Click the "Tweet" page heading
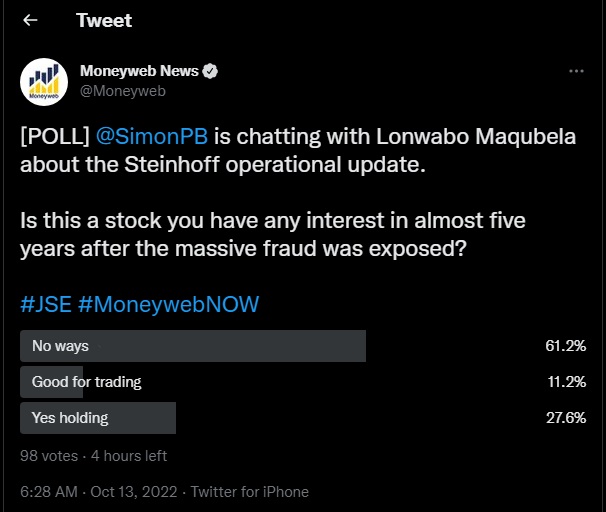Image resolution: width=606 pixels, height=512 pixels. 103,21
